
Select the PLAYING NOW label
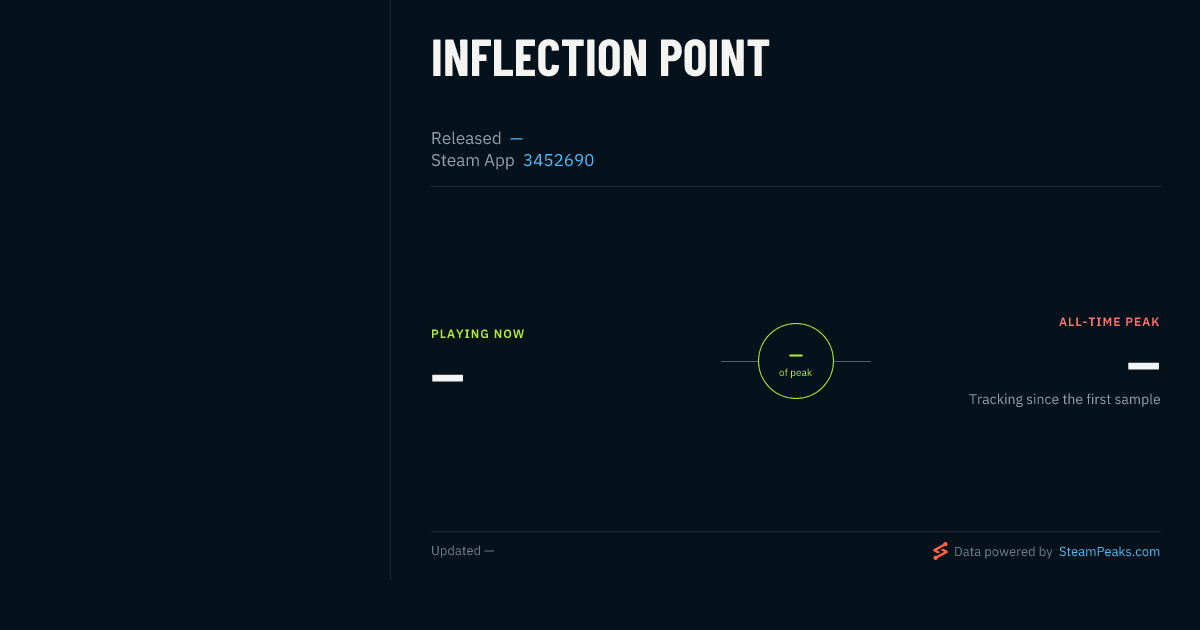[x=478, y=334]
